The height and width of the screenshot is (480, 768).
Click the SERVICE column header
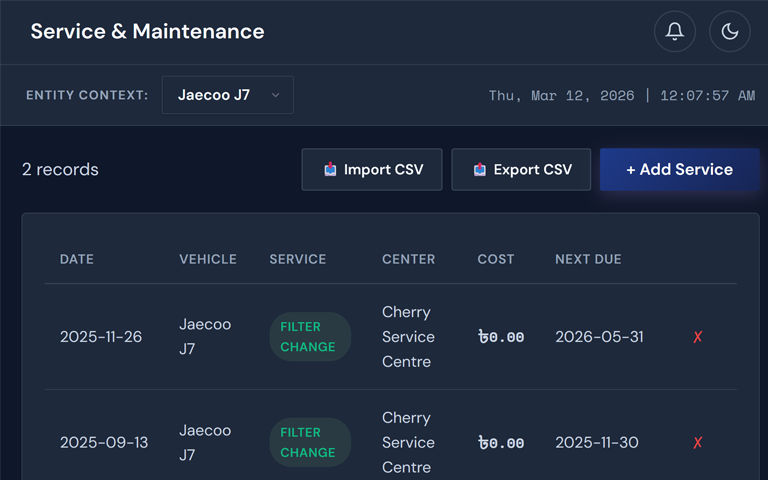pos(298,259)
